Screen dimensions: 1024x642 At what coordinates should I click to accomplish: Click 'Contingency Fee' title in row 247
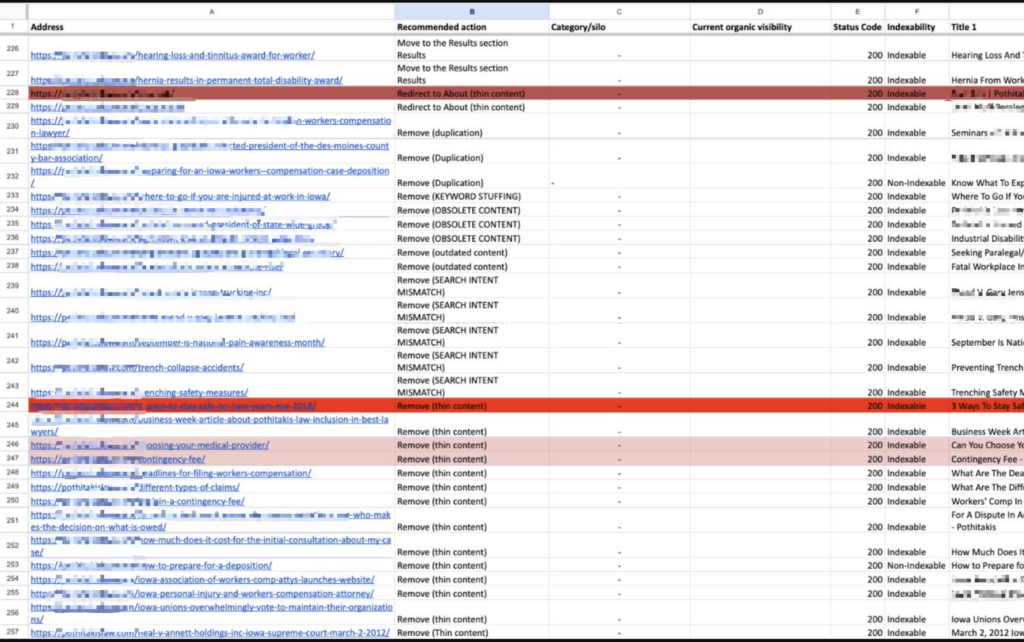pyautogui.click(x=987, y=460)
